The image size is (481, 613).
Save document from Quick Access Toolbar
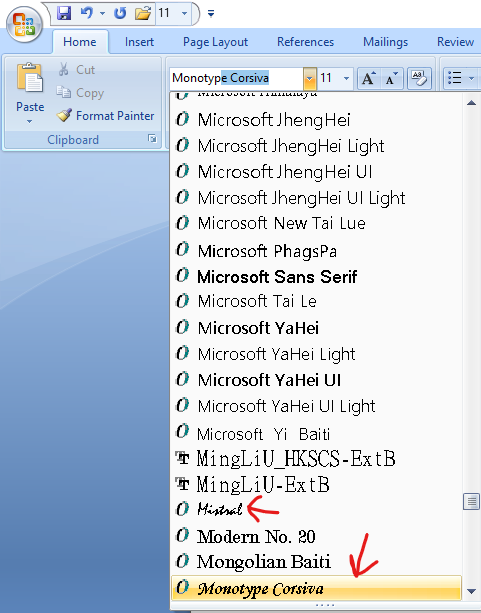(64, 13)
